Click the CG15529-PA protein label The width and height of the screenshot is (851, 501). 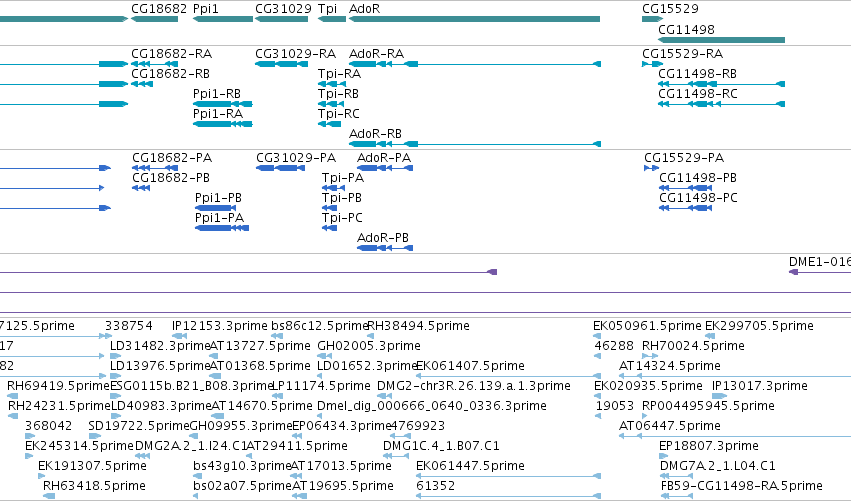[x=684, y=158]
